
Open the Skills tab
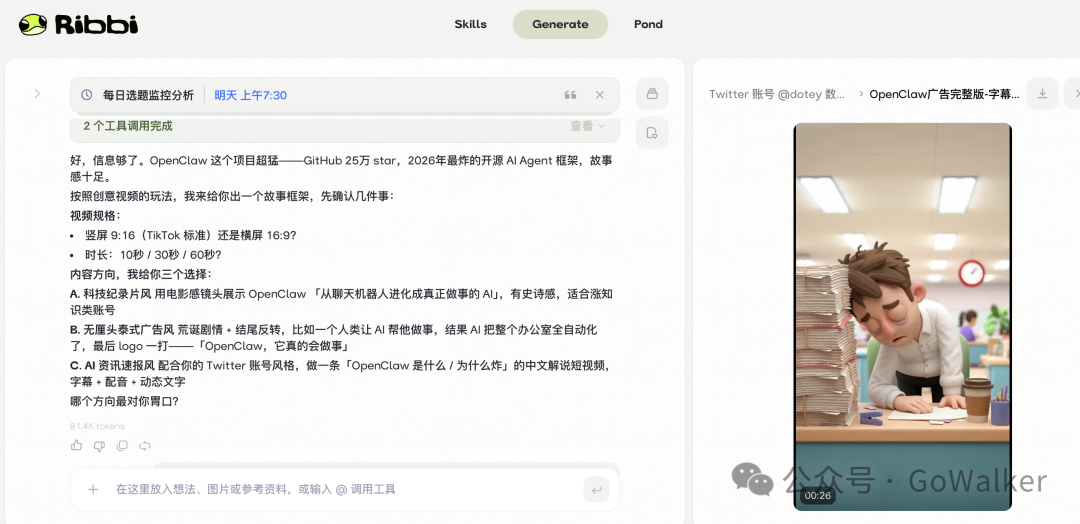pos(470,24)
